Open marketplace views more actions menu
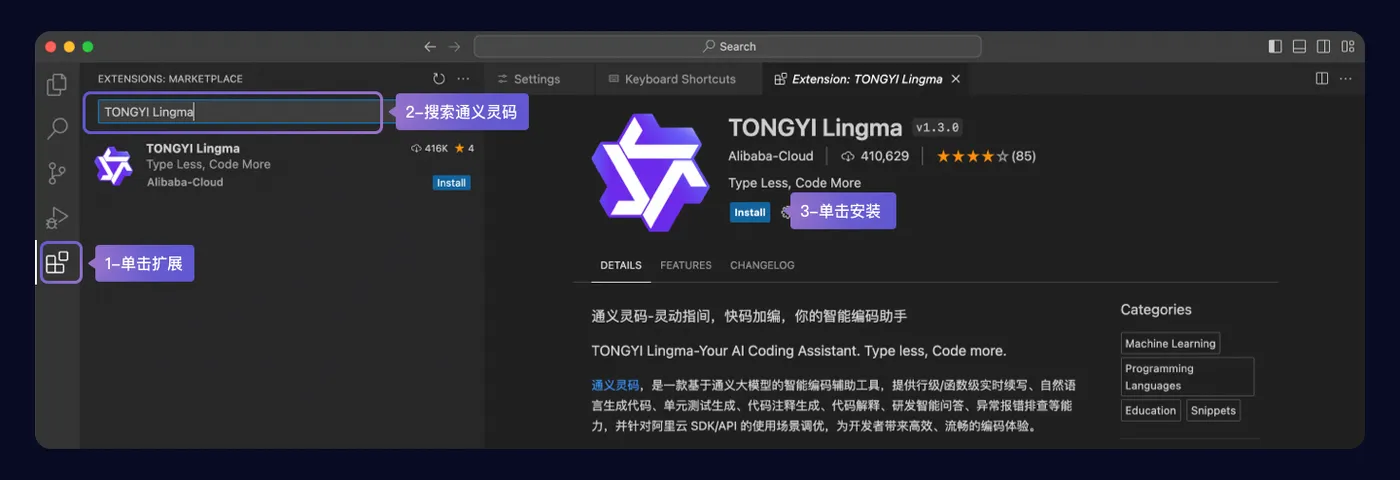The height and width of the screenshot is (480, 1400). tap(463, 78)
